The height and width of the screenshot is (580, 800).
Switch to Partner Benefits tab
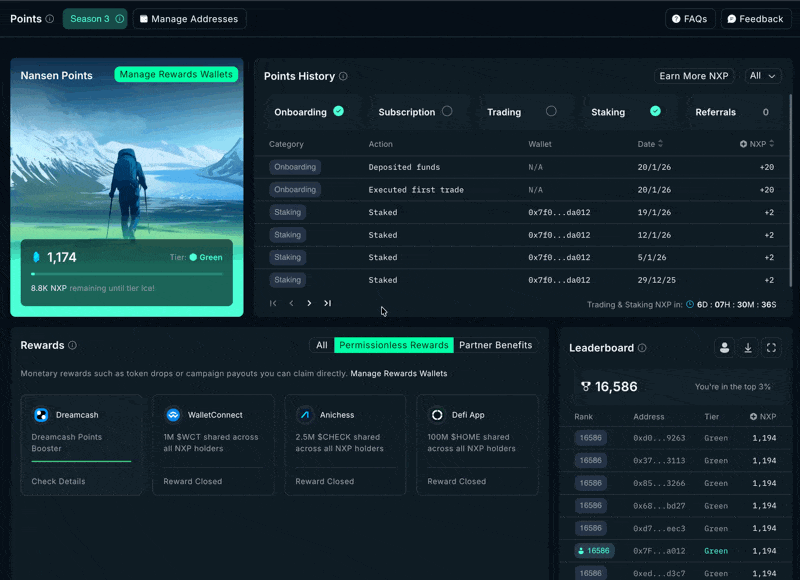pos(496,345)
